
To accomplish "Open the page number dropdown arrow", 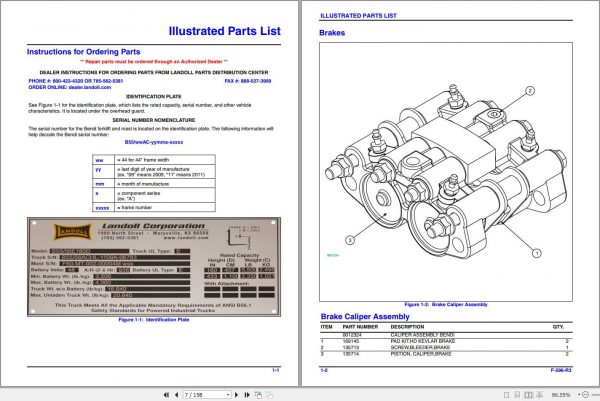I will pyautogui.click(x=228, y=394).
